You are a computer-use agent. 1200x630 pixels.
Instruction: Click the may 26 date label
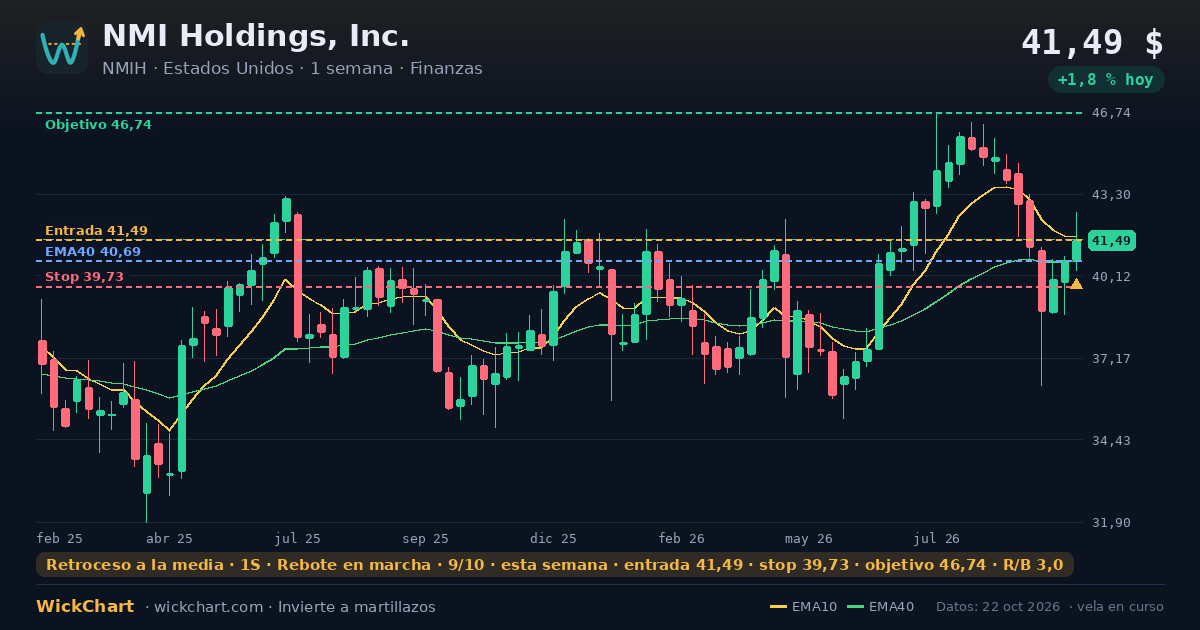809,538
